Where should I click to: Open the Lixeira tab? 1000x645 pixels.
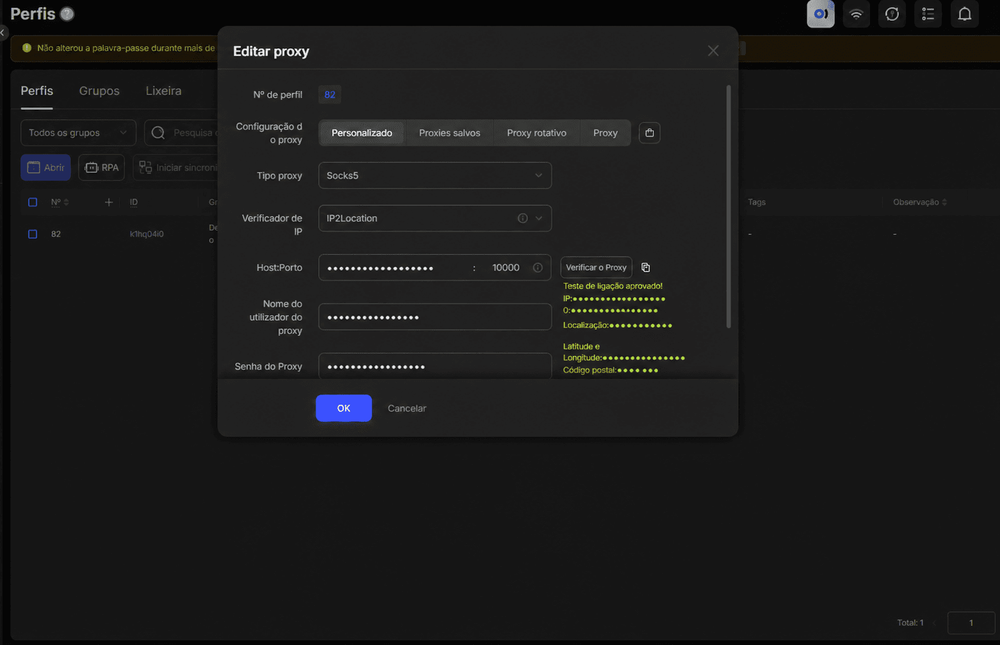tap(163, 91)
